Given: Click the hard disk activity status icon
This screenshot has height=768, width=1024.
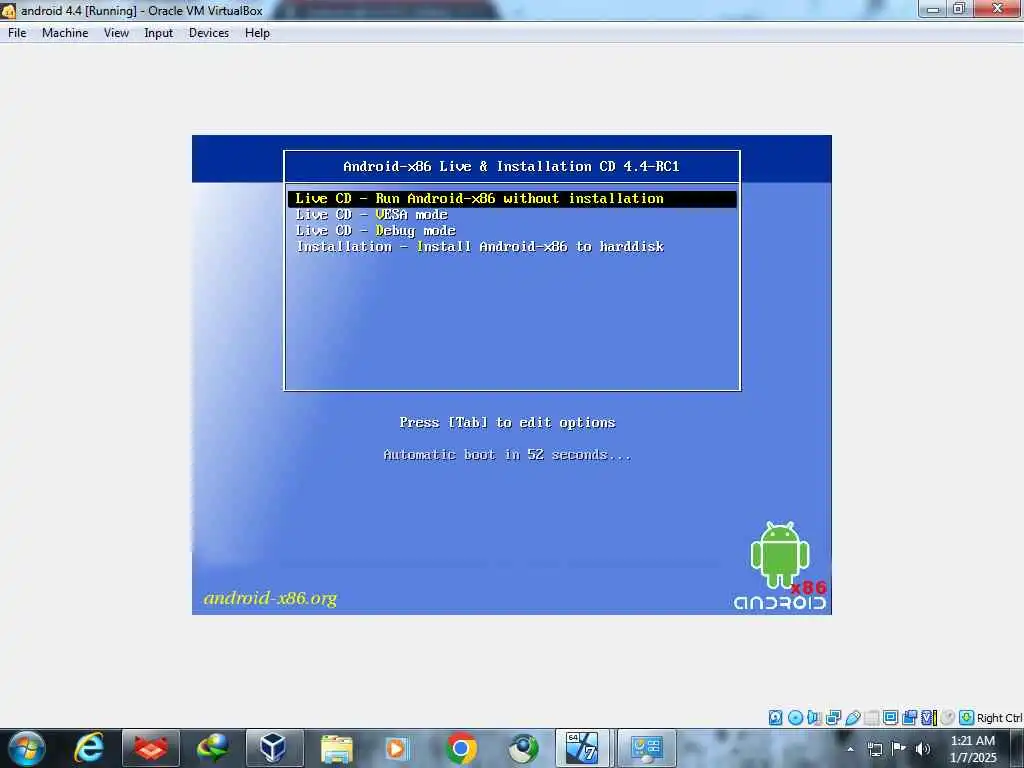Looking at the screenshot, I should [775, 718].
